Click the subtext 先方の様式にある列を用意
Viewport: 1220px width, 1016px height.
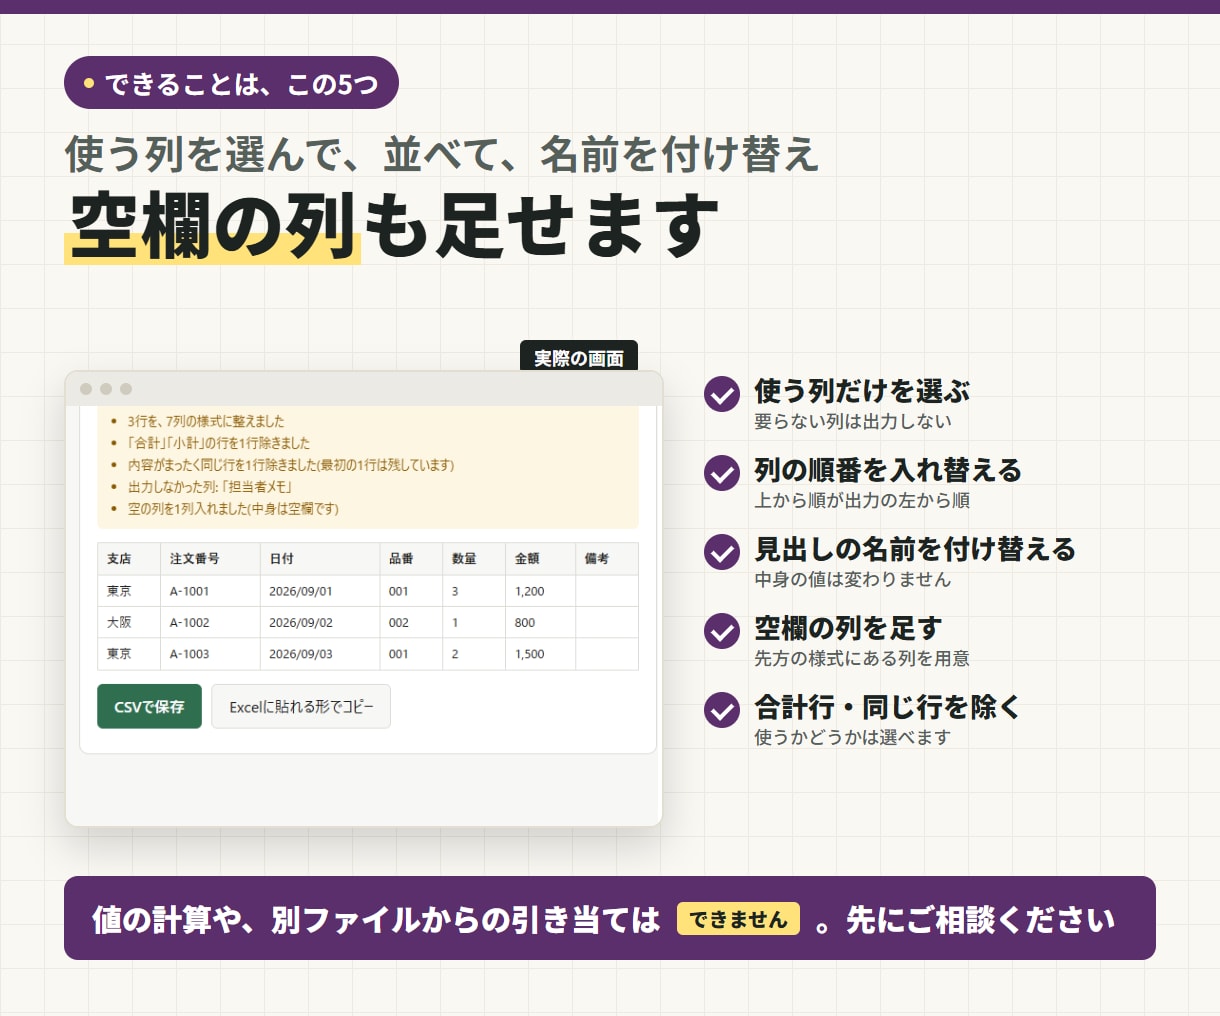[862, 658]
